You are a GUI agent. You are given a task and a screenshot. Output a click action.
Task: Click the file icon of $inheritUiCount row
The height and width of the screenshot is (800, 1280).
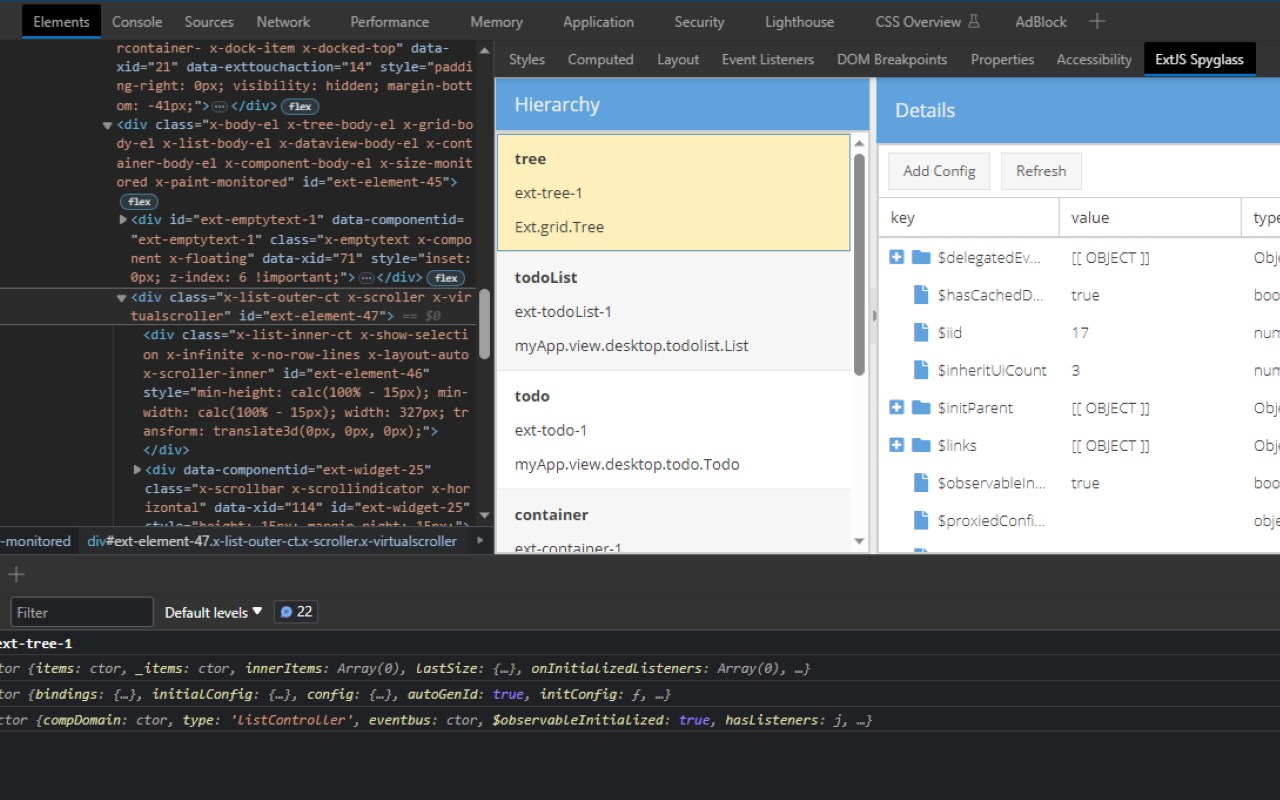click(921, 370)
